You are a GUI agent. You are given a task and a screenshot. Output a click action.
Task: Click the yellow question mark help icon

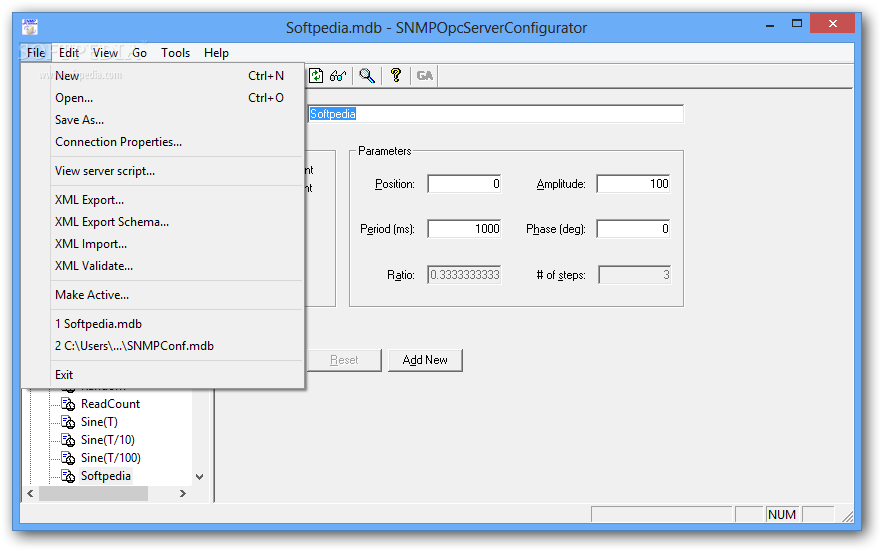(x=396, y=75)
